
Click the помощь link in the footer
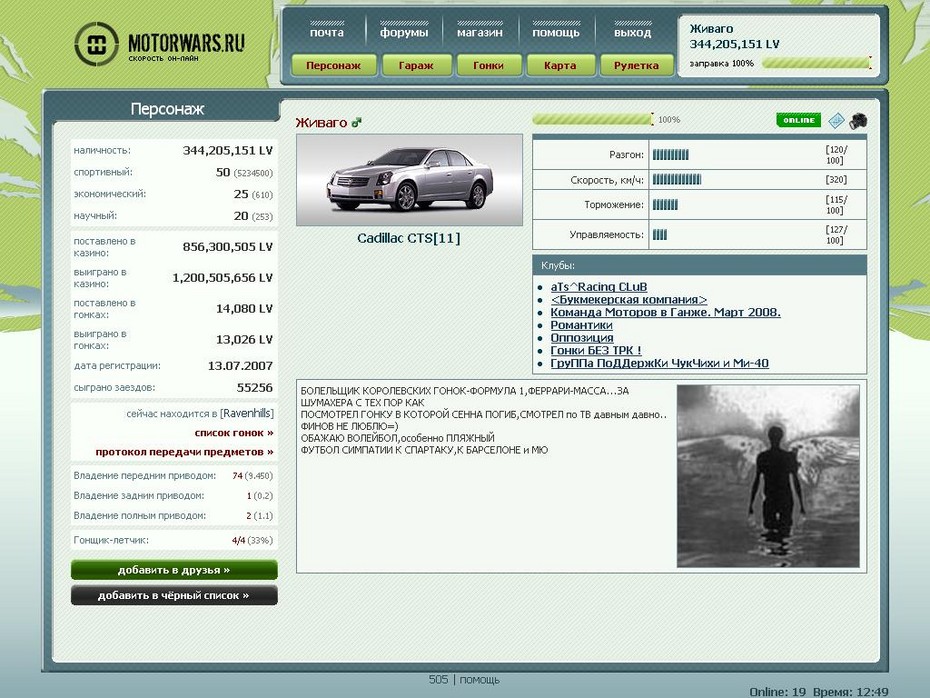pyautogui.click(x=479, y=680)
